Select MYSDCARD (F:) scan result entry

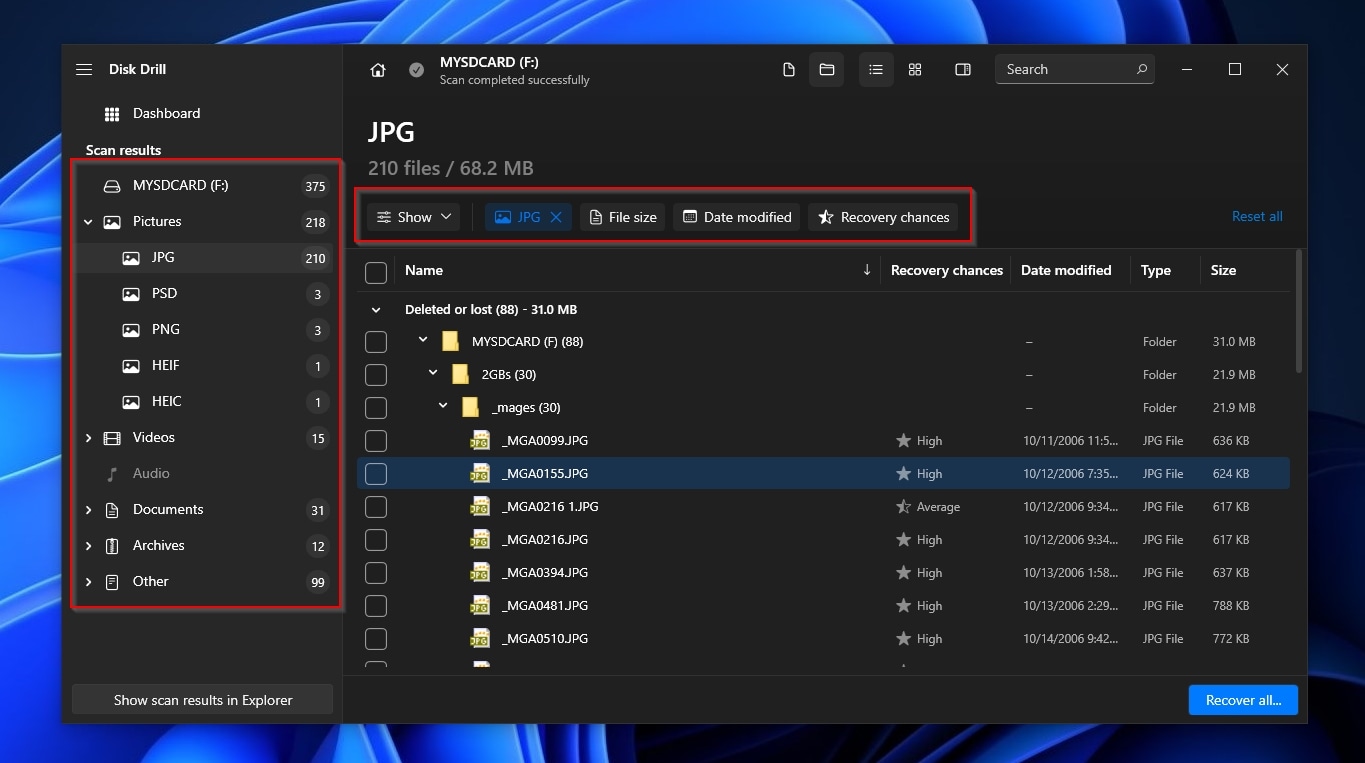click(205, 186)
